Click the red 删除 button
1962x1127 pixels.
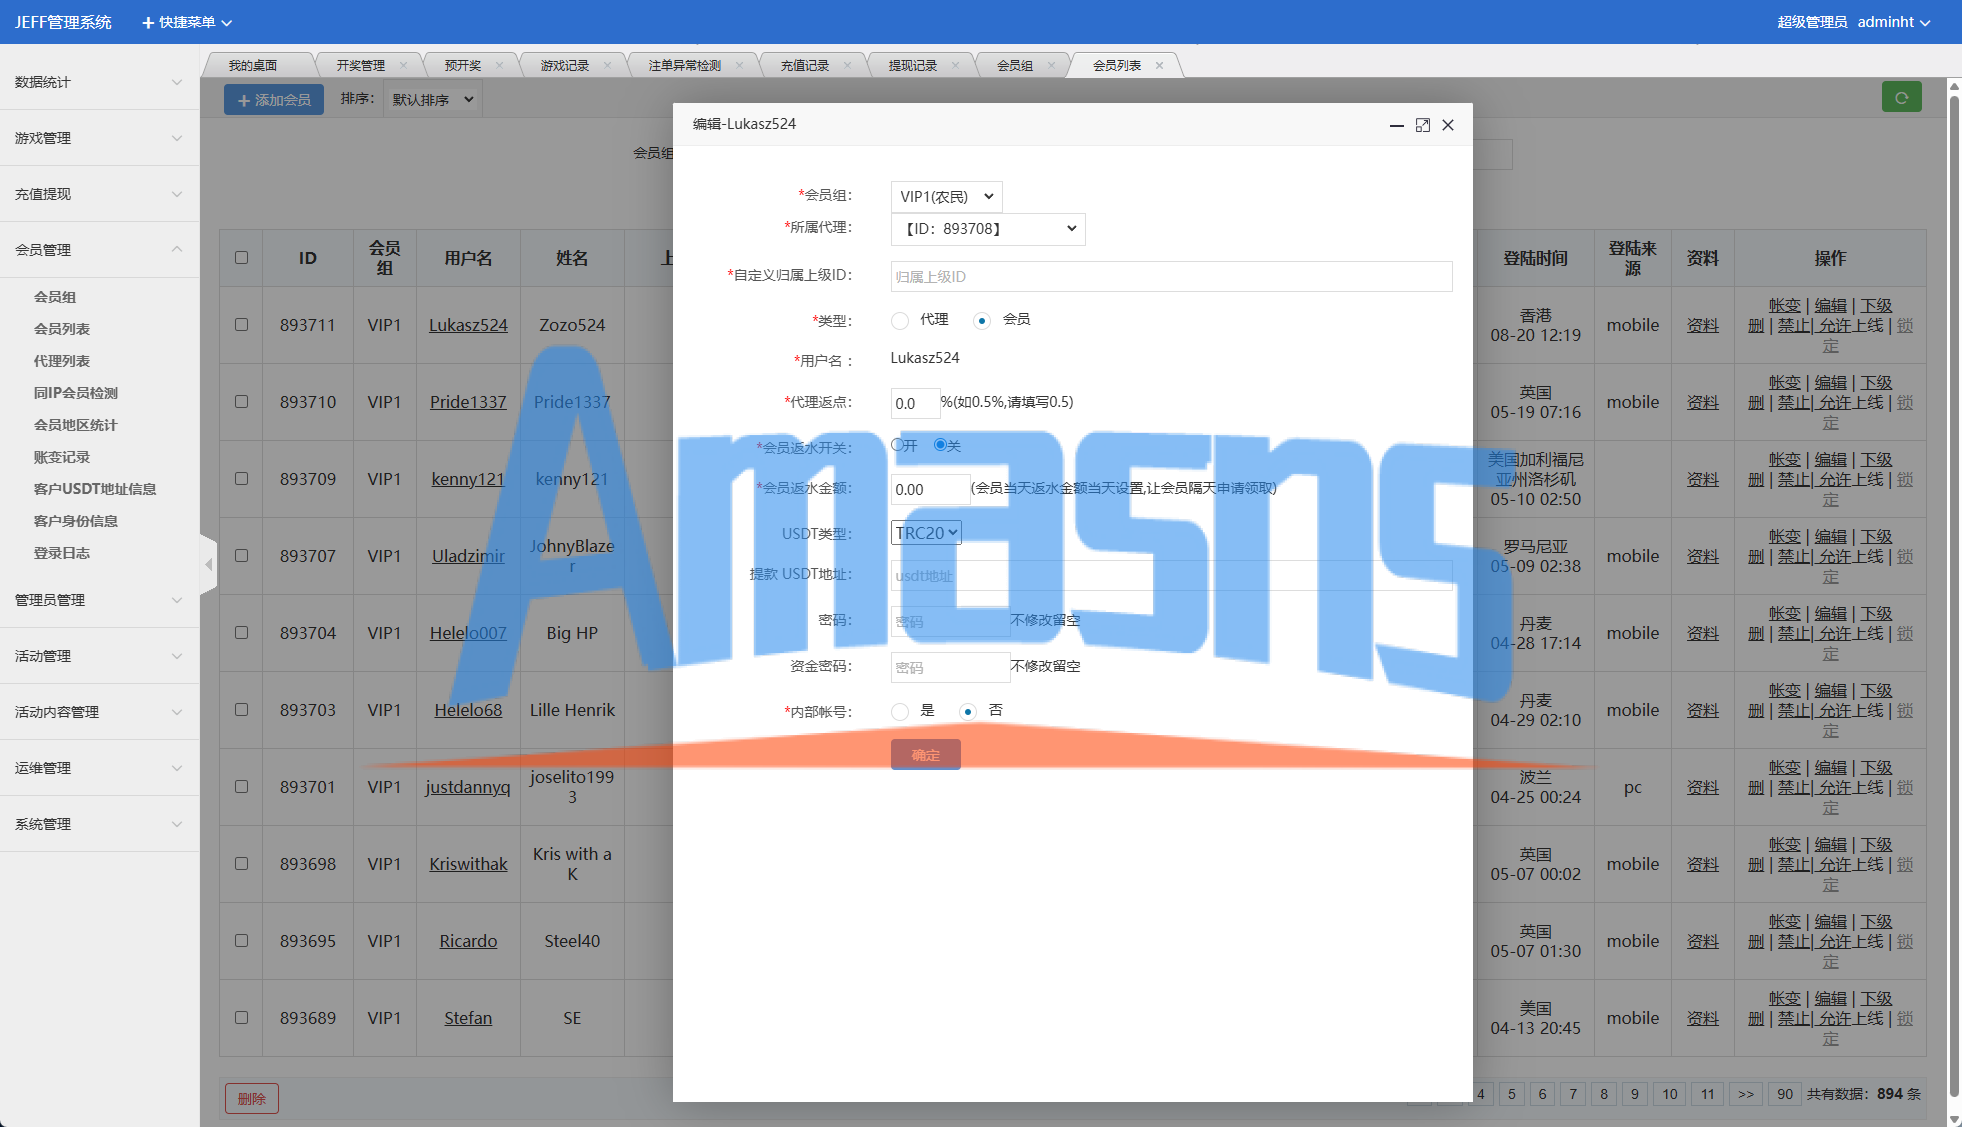click(251, 1099)
